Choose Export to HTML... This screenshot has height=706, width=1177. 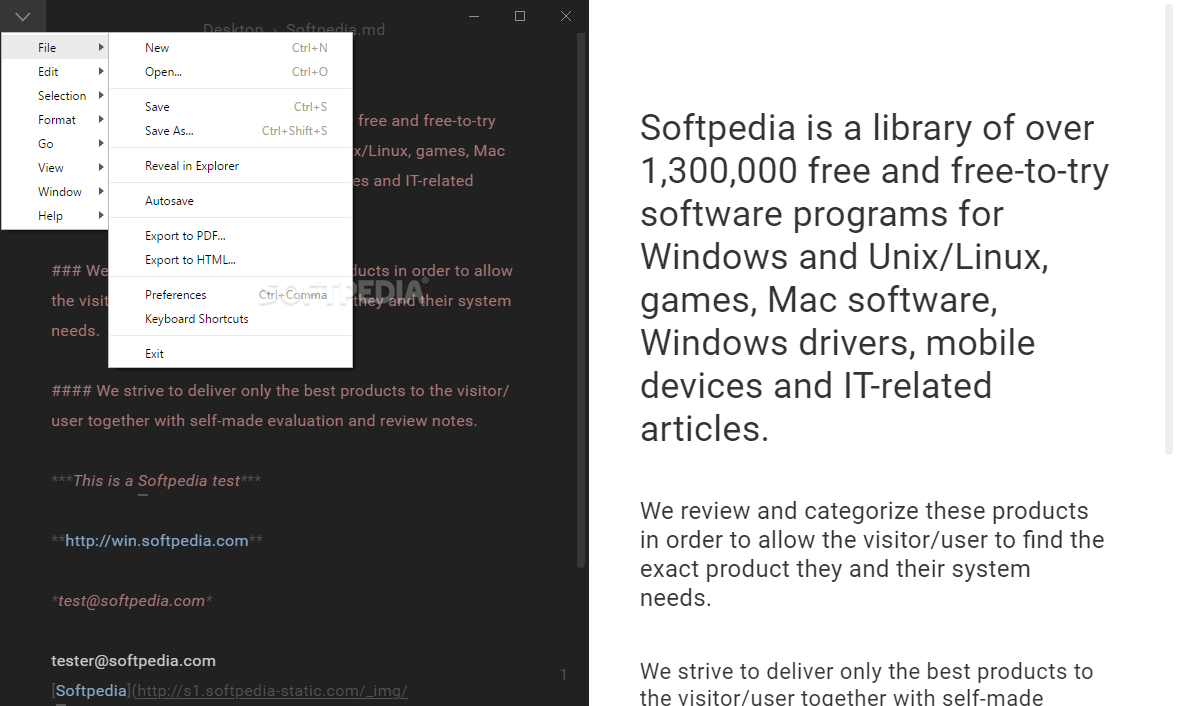(x=230, y=260)
